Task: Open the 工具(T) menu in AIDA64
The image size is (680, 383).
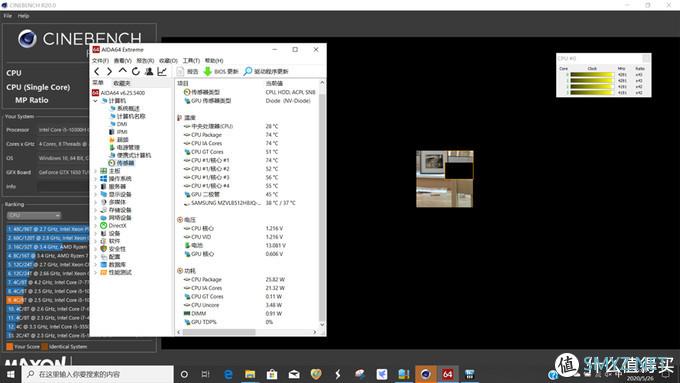Action: (x=191, y=61)
